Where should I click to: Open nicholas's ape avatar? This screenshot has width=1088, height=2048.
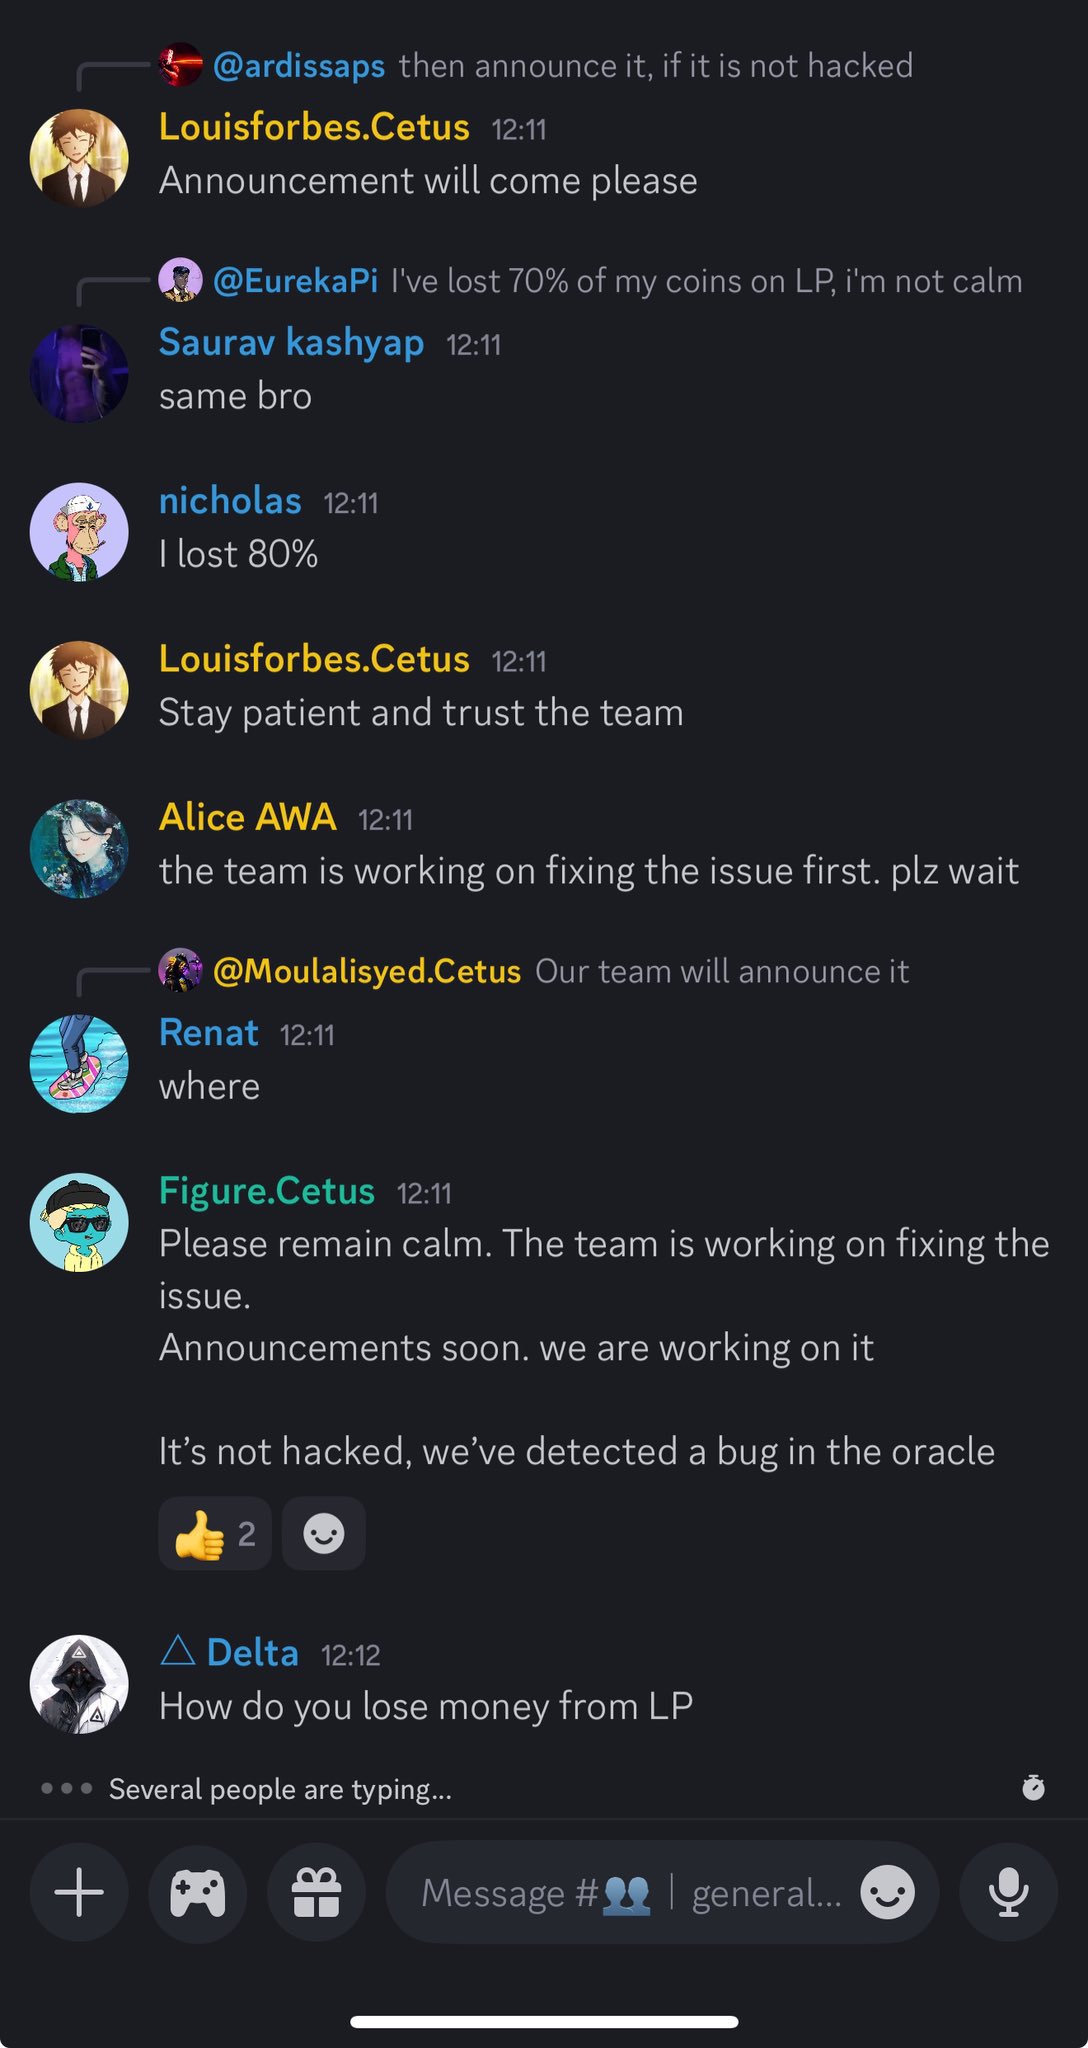pos(79,531)
